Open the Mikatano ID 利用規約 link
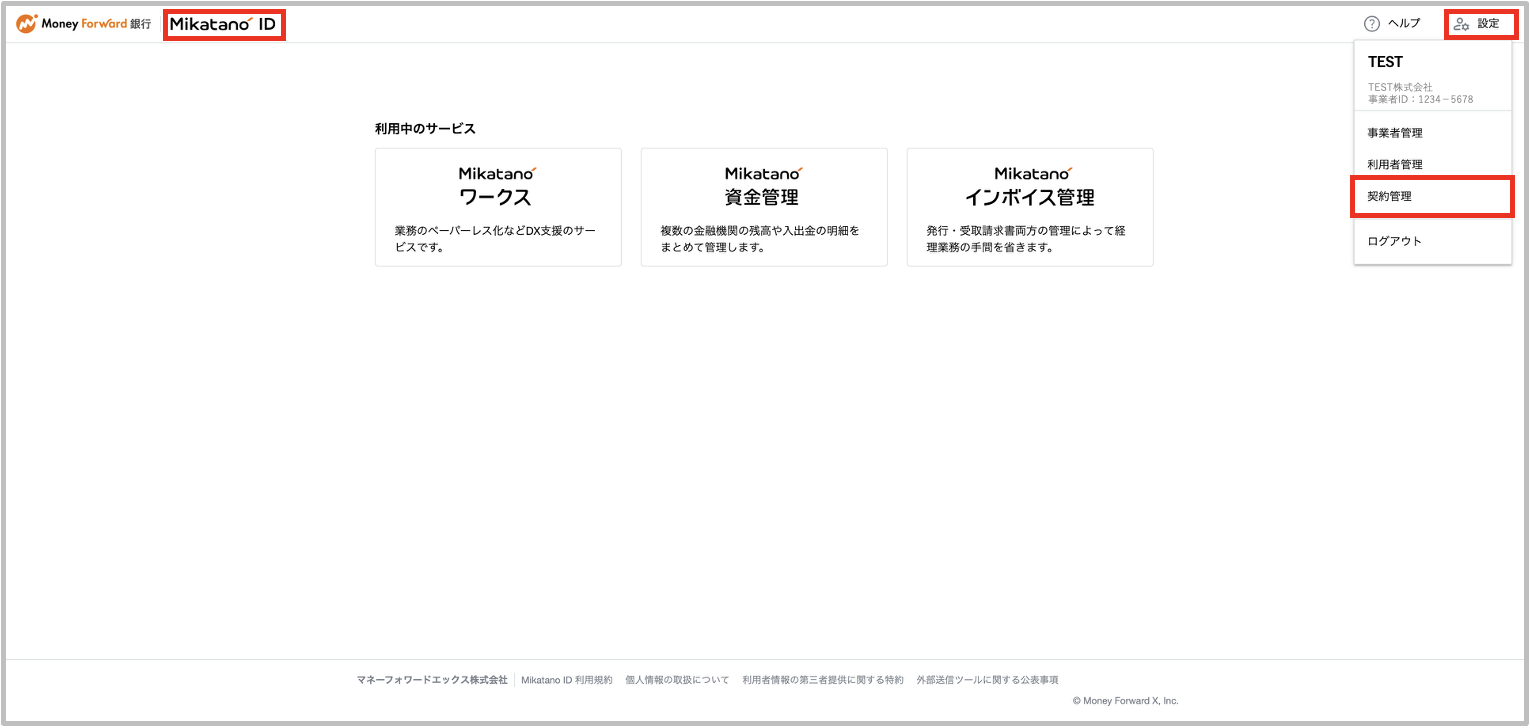Image resolution: width=1530 pixels, height=728 pixels. point(566,678)
